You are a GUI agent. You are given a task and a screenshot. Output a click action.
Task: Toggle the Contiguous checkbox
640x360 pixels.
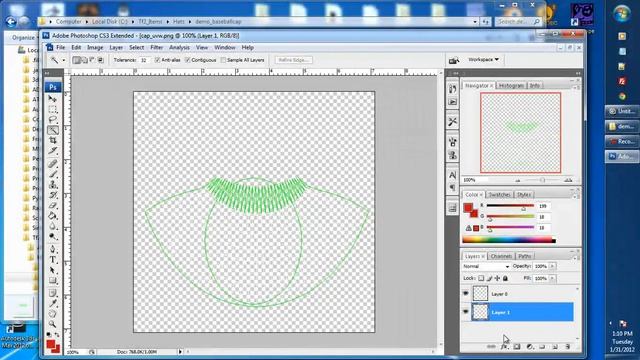[x=187, y=60]
